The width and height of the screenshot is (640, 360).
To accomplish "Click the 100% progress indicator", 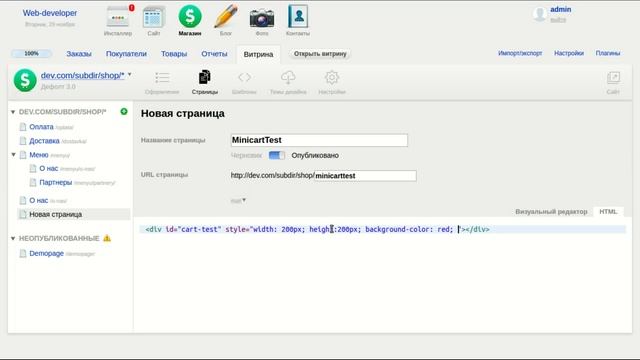I will (x=31, y=53).
